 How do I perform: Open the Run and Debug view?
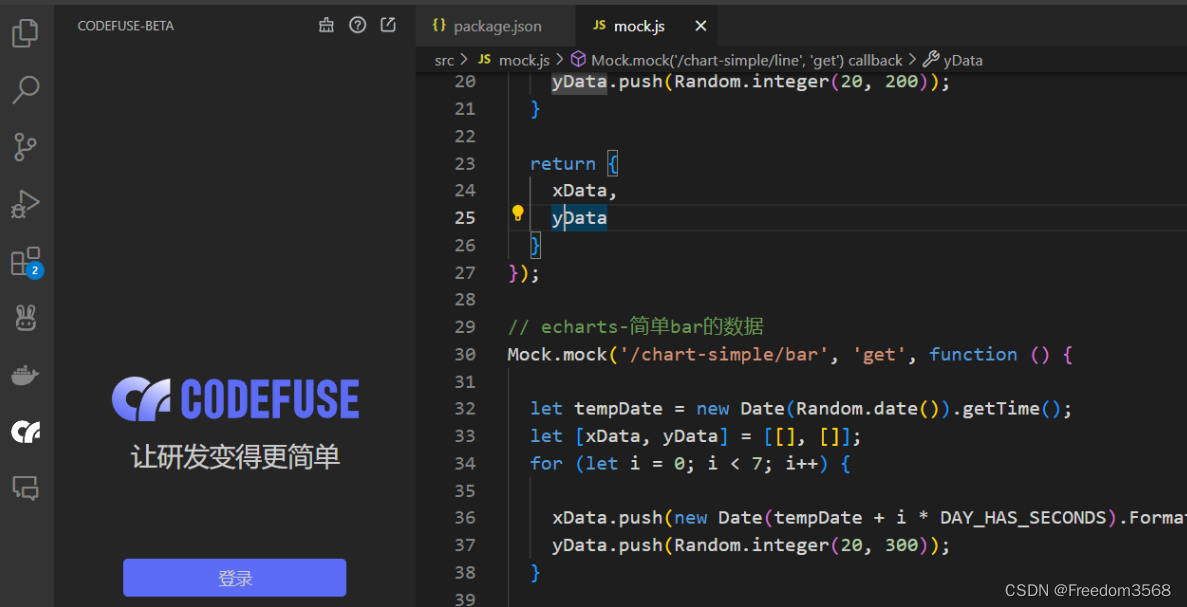pyautogui.click(x=26, y=204)
